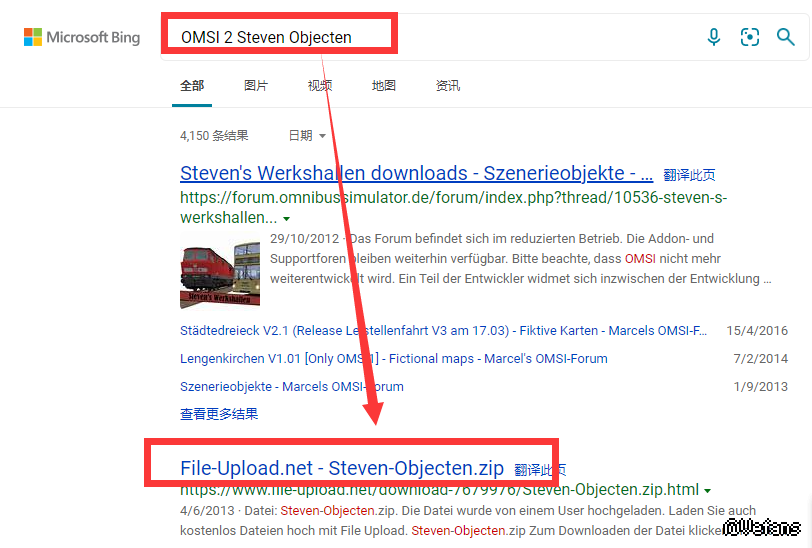
Task: Switch to the 地图 tab
Action: point(384,85)
